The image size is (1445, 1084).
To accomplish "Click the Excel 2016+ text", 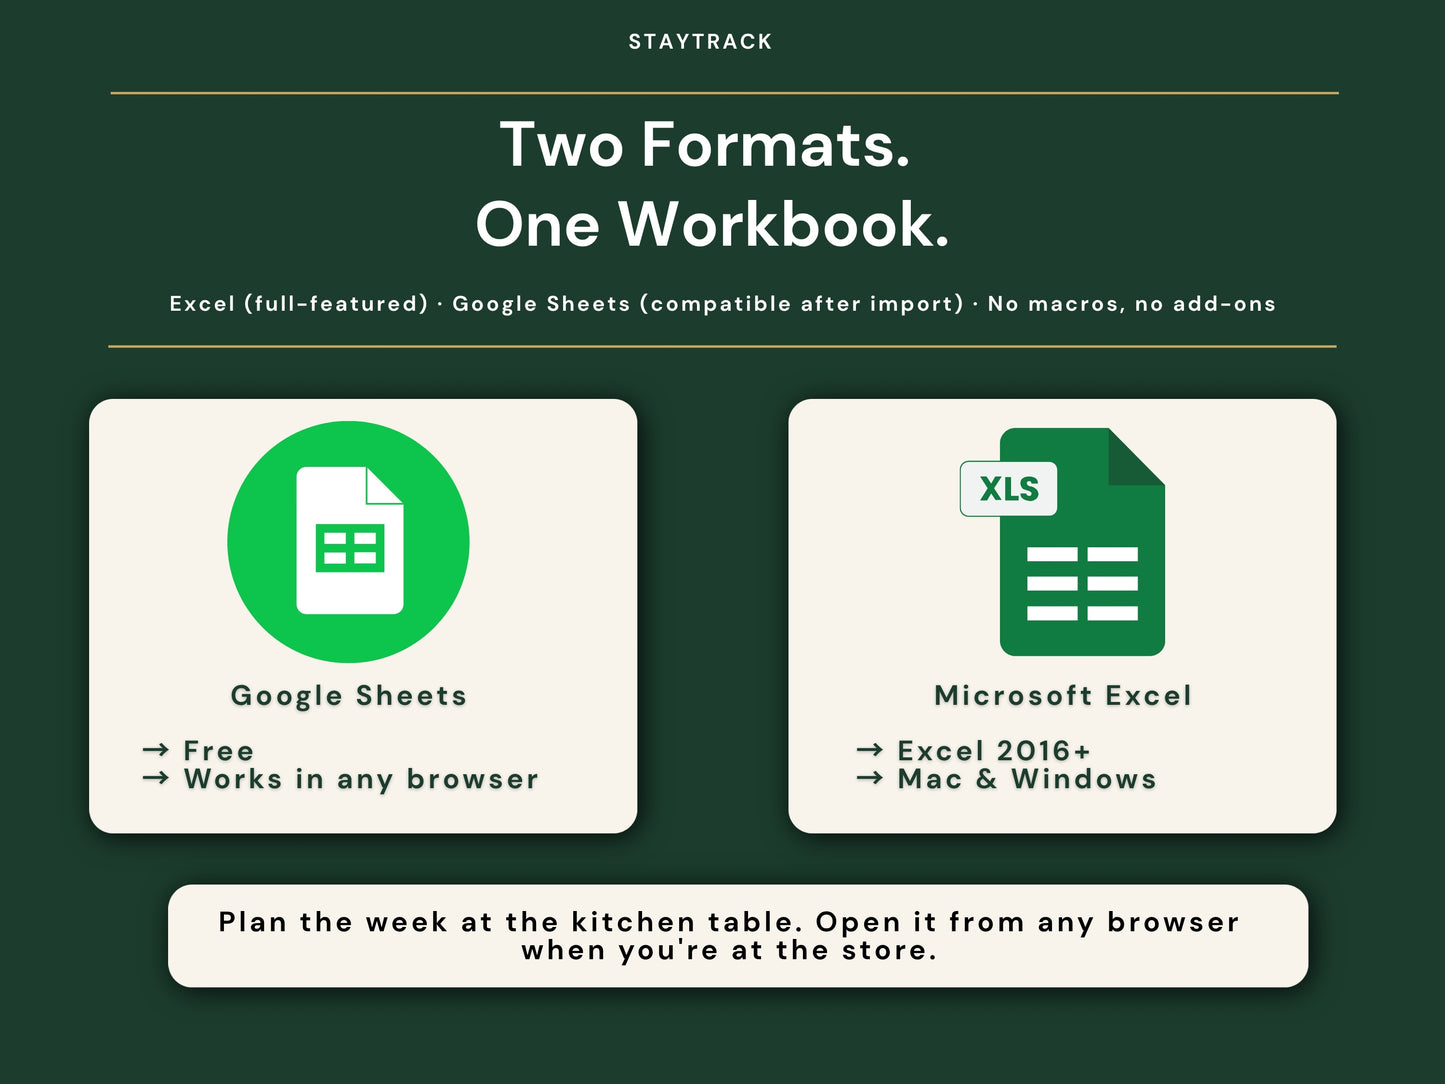I will pyautogui.click(x=994, y=751).
